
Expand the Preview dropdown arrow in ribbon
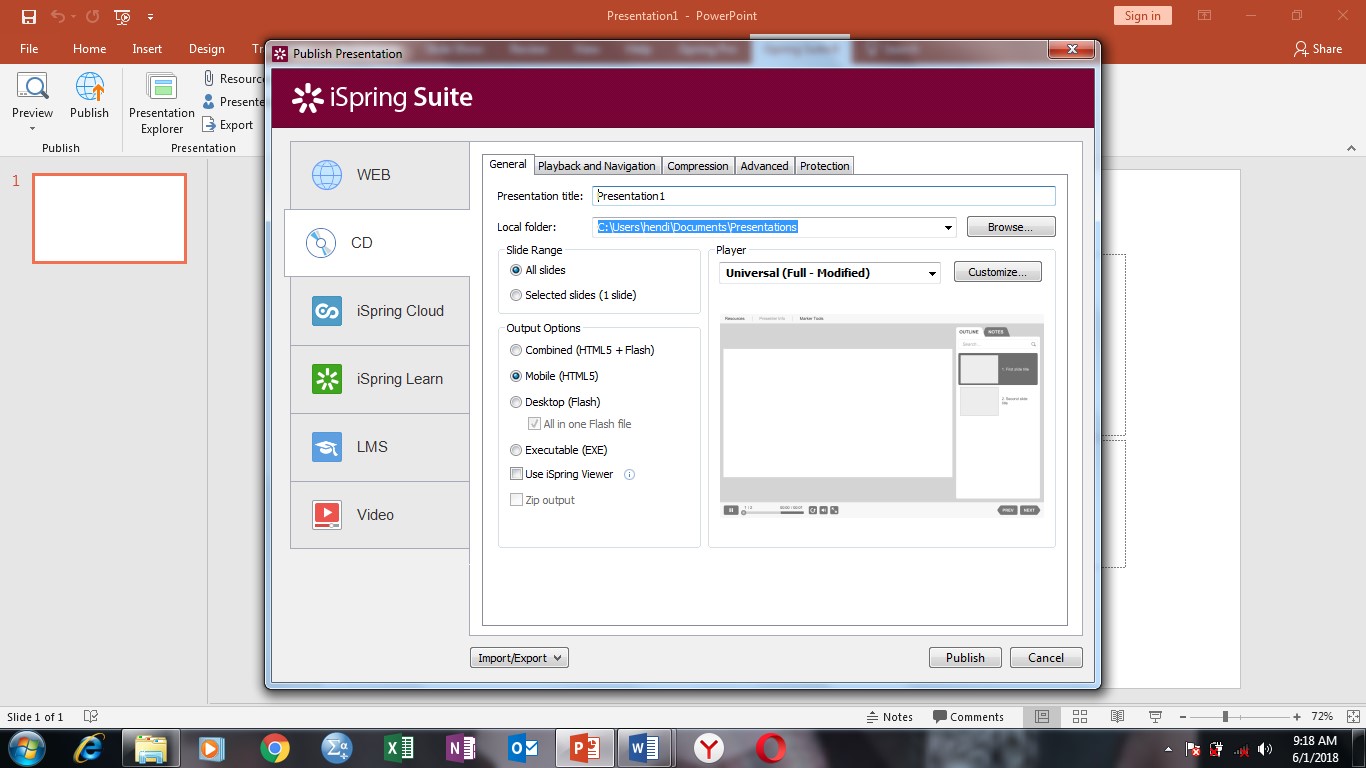(x=32, y=128)
